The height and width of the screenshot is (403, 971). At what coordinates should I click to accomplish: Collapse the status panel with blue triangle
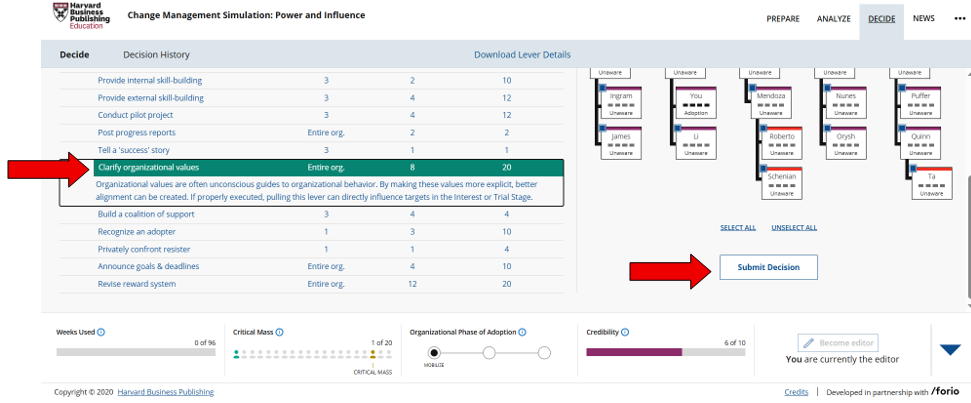pos(950,350)
